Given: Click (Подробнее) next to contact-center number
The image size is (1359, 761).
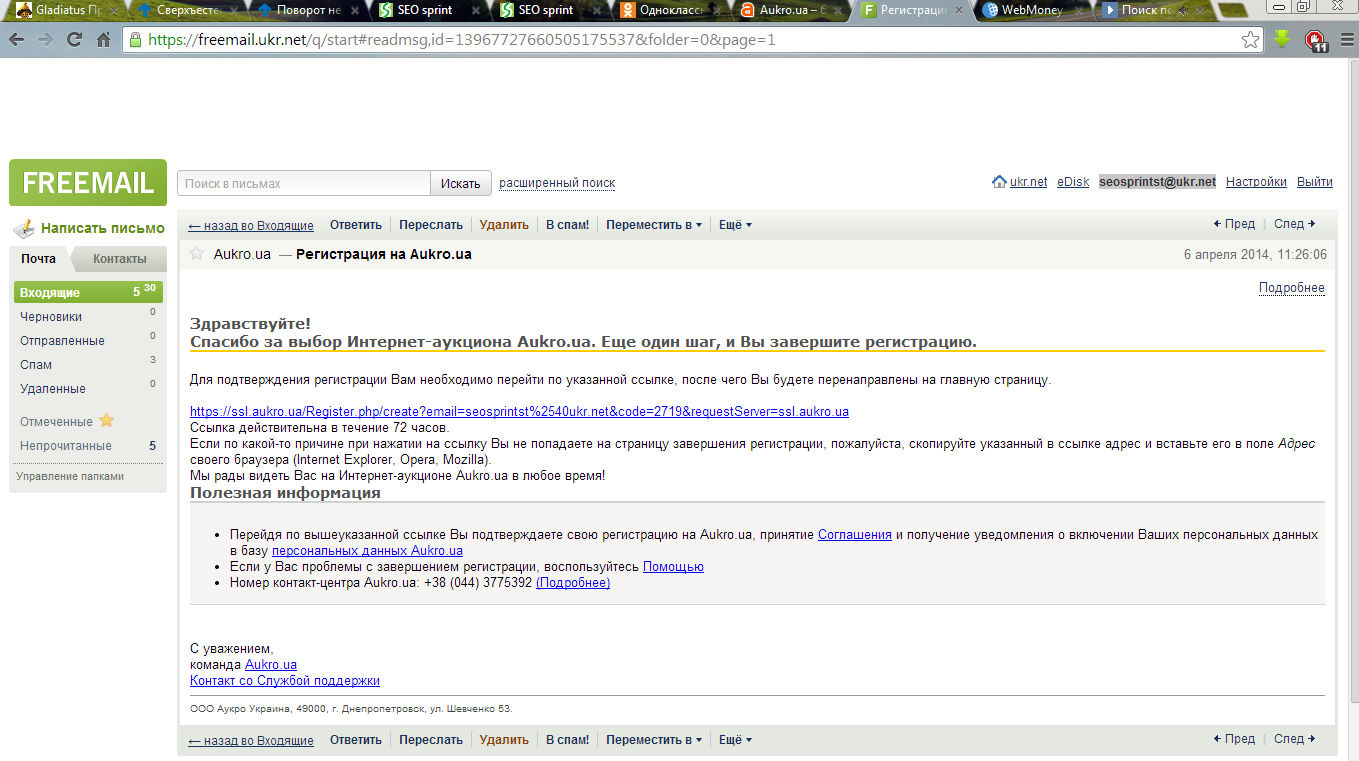Looking at the screenshot, I should pos(573,582).
